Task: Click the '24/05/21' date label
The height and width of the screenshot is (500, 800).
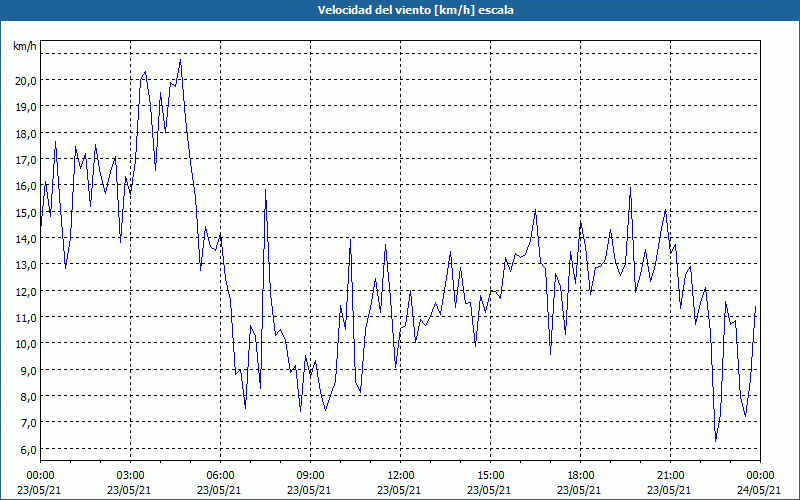Action: click(758, 490)
